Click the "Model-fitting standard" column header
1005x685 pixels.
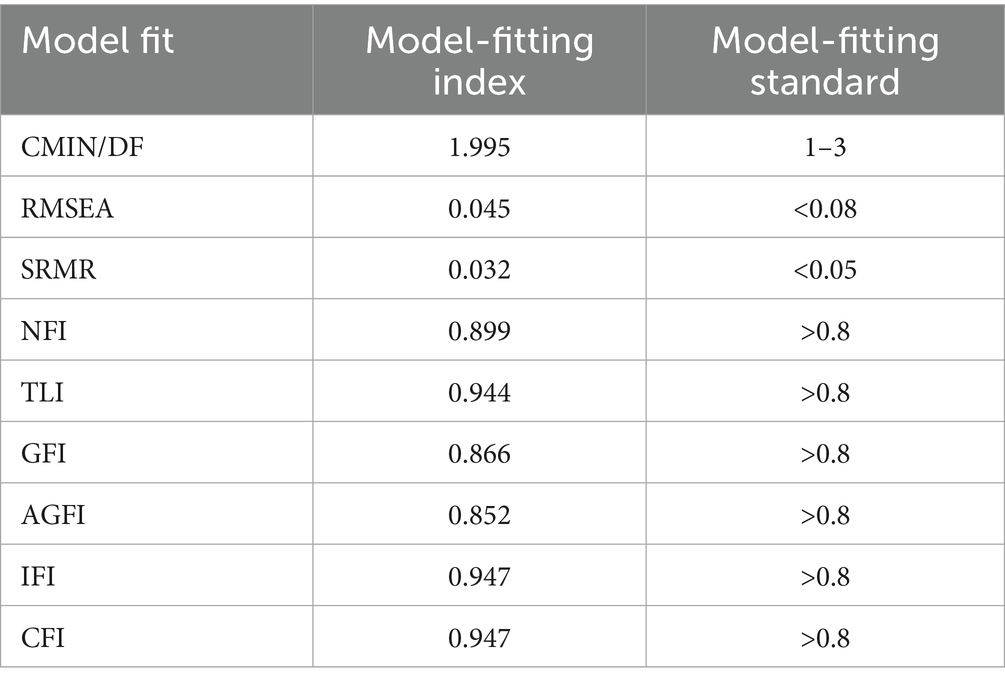coord(824,60)
